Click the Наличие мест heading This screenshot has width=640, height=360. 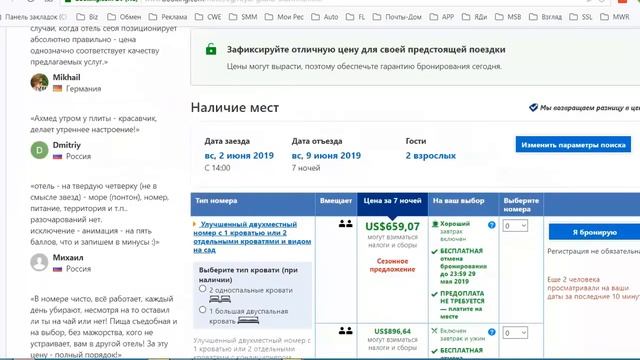point(235,107)
